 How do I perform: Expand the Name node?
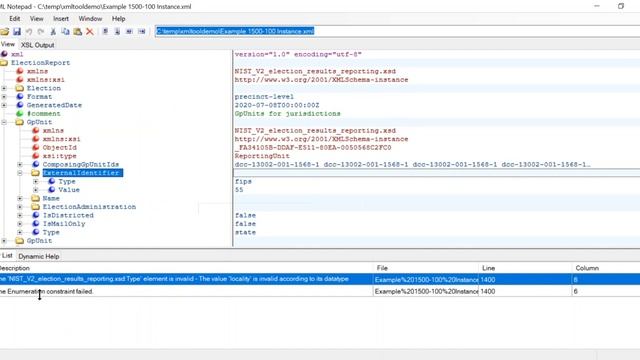coord(20,198)
